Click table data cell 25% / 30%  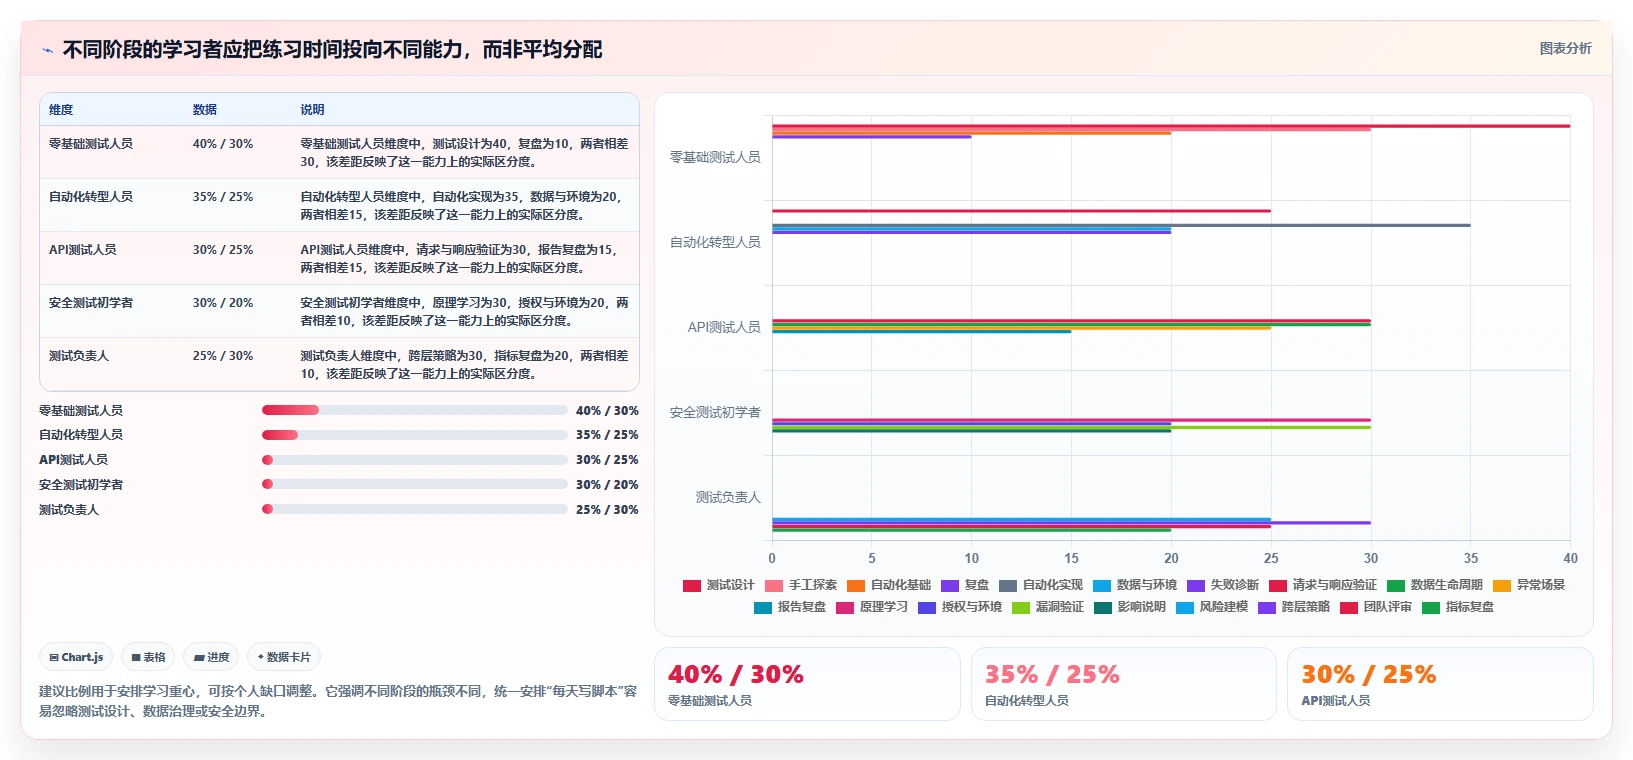[223, 356]
